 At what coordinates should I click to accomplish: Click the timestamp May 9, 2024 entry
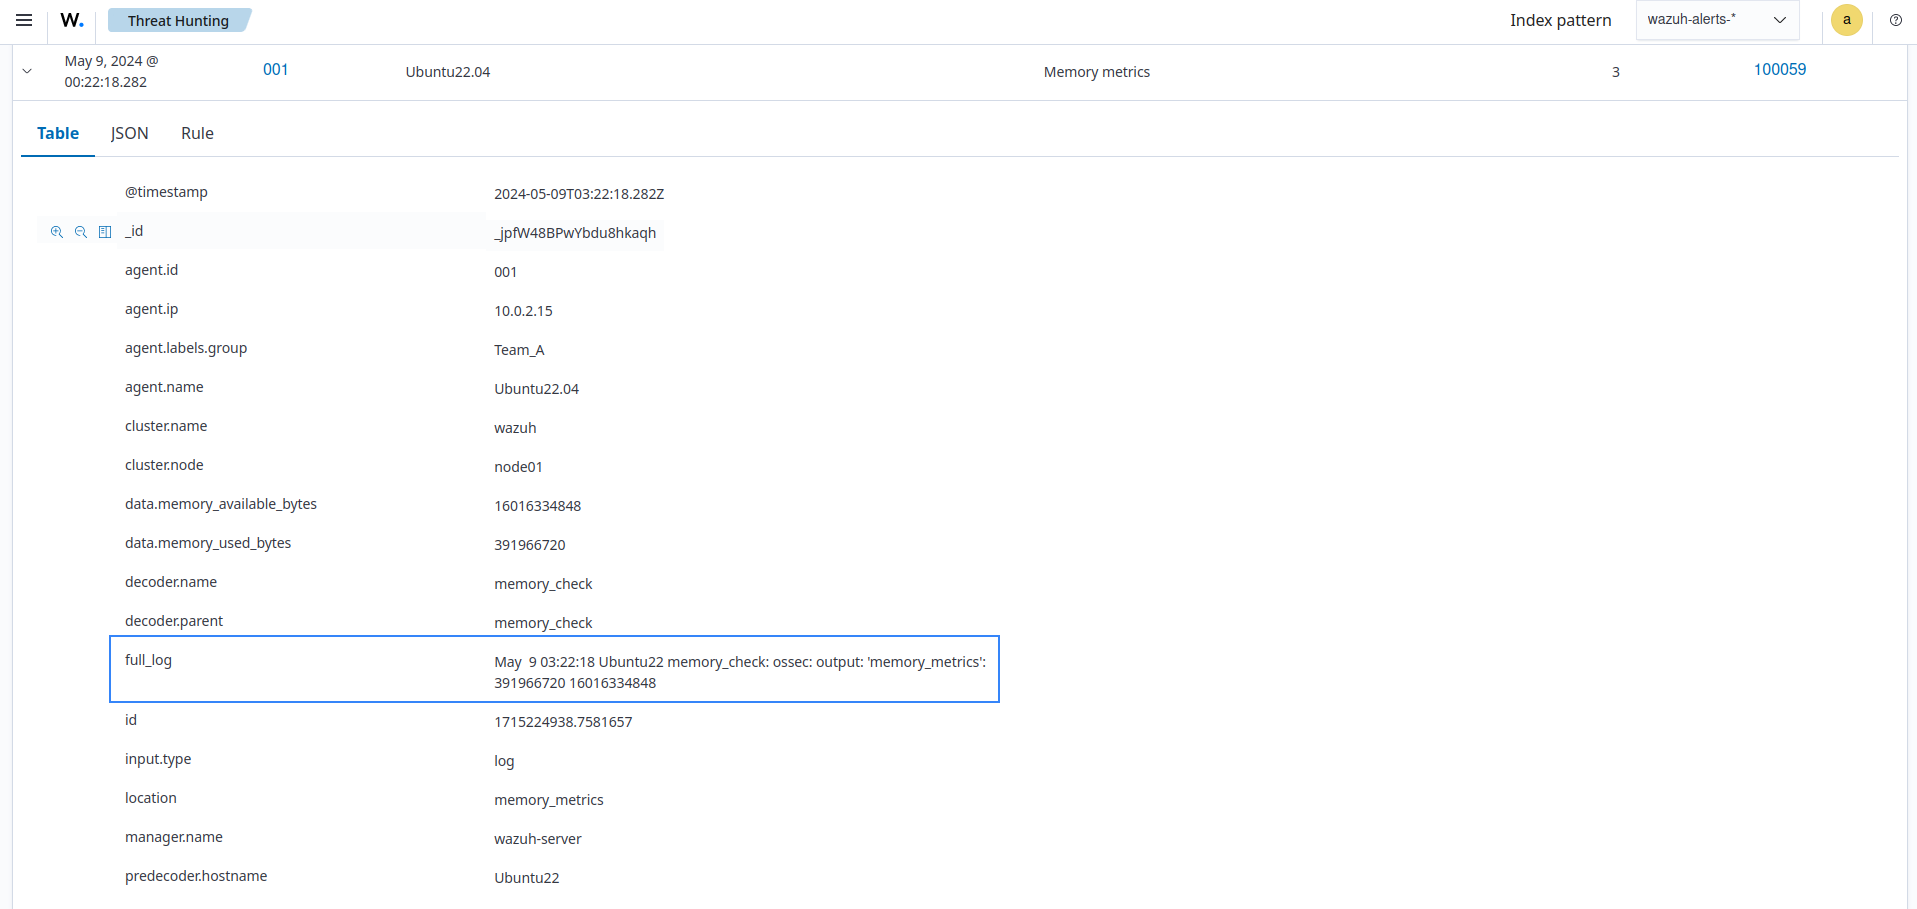[x=110, y=71]
